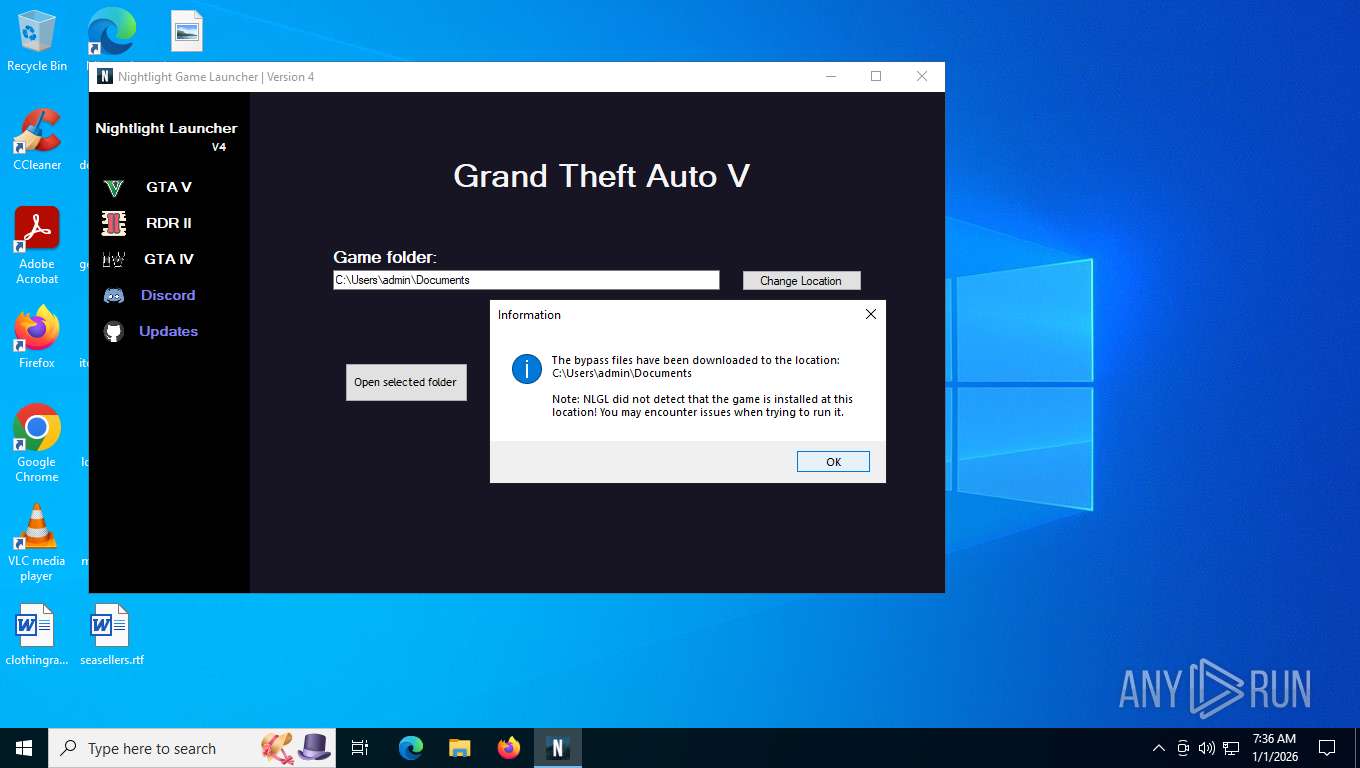
Task: Launch Edge from the taskbar
Action: [x=410, y=748]
